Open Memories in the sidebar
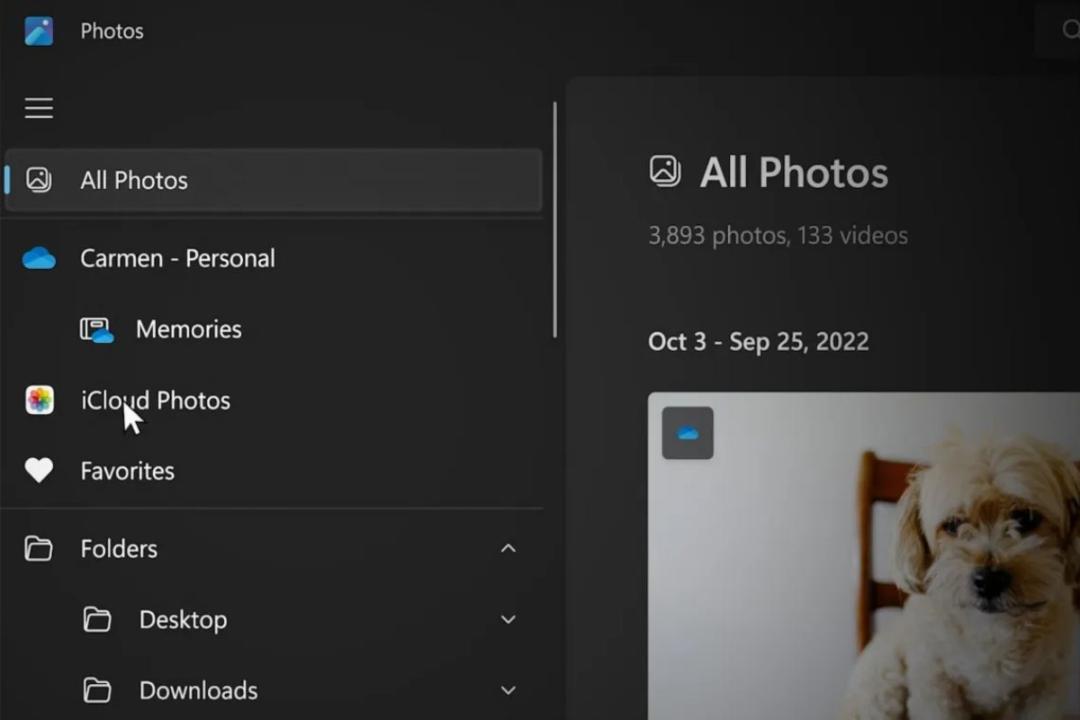1080x720 pixels. (x=273, y=329)
